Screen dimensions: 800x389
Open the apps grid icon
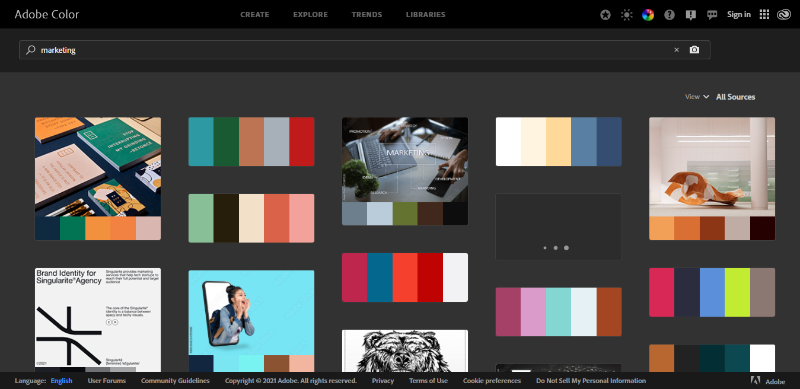[764, 15]
